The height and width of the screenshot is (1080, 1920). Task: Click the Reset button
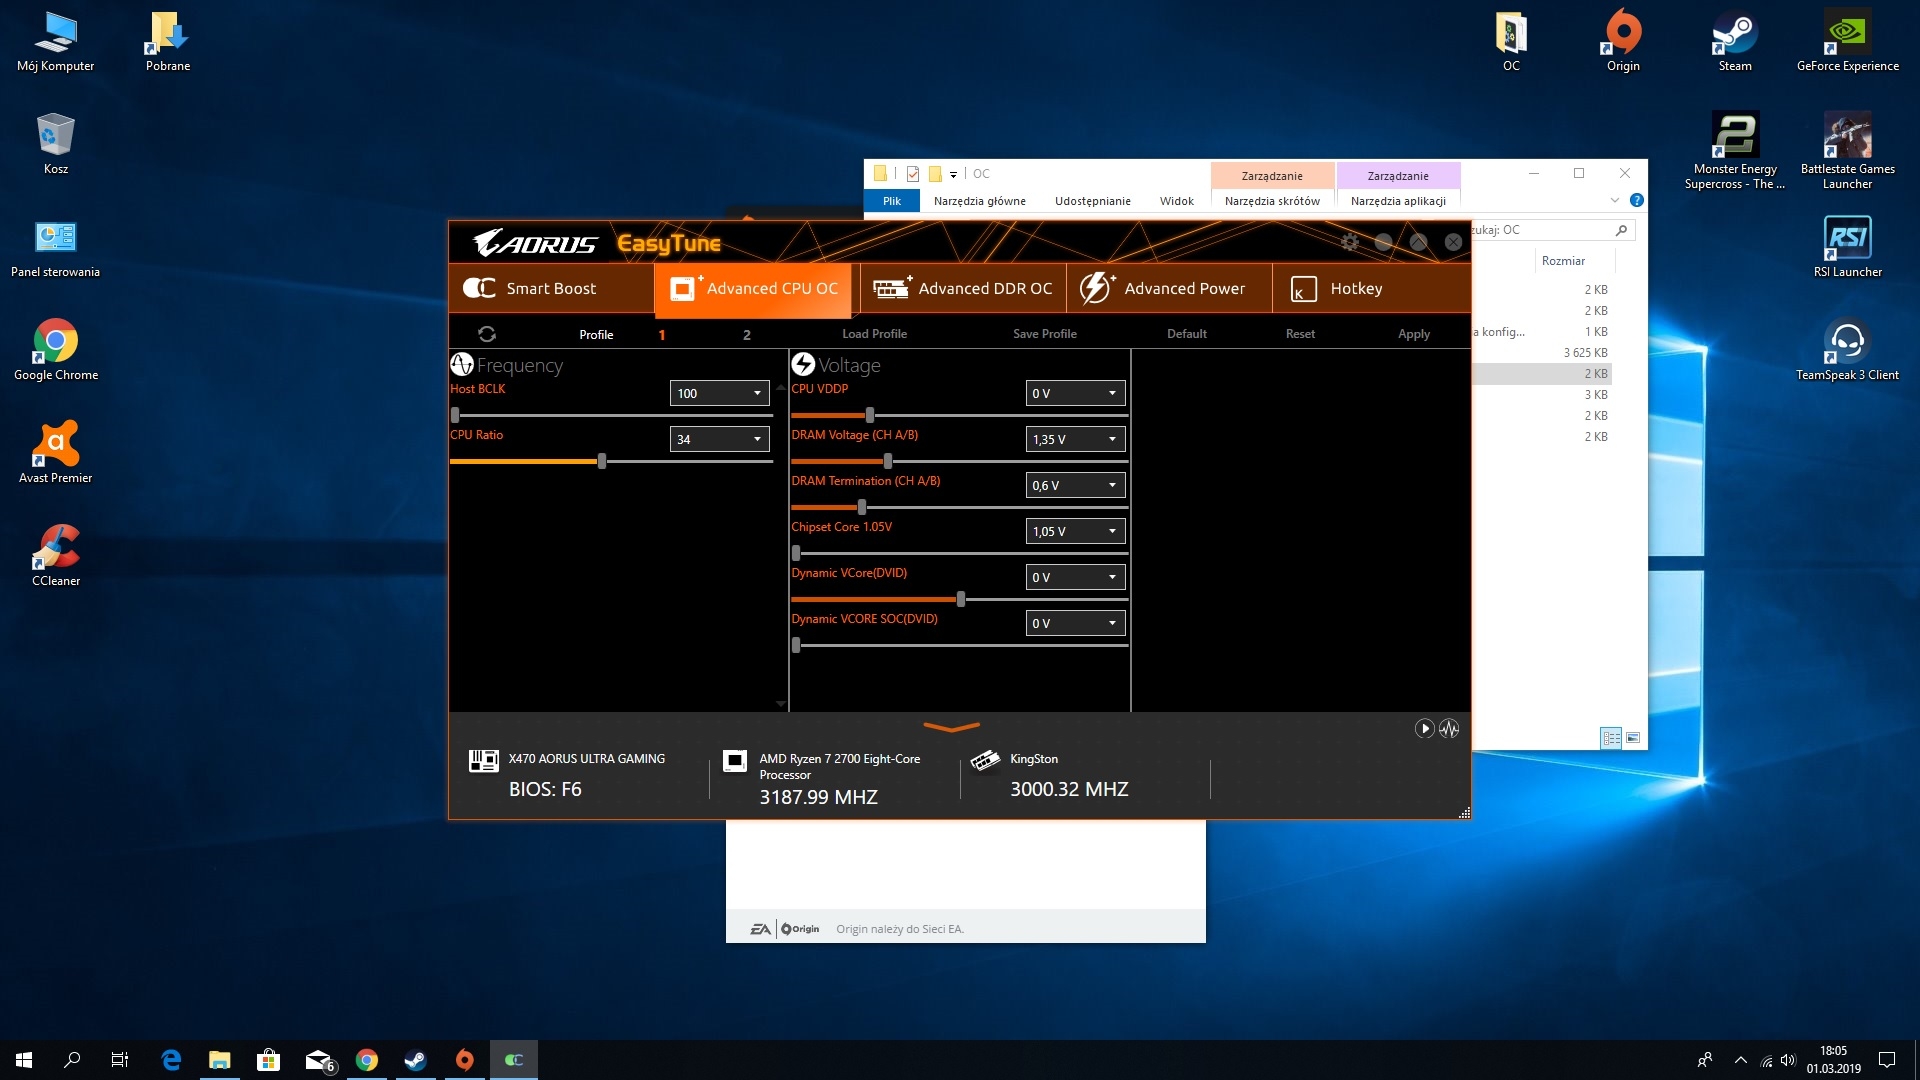(1300, 334)
